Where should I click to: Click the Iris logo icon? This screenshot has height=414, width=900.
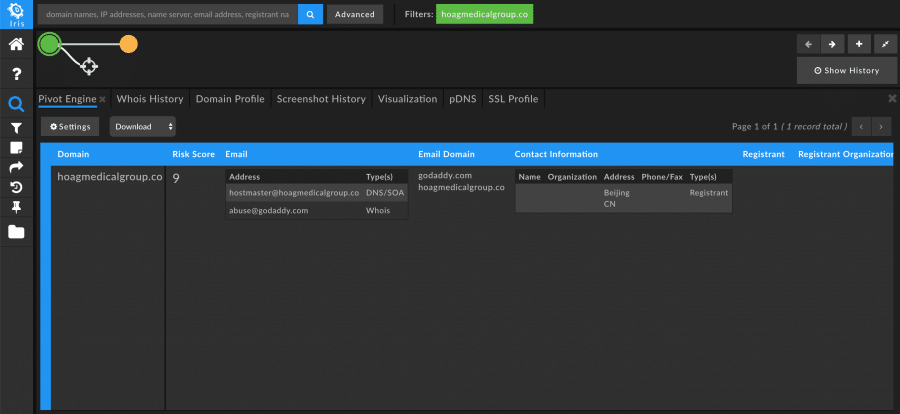17,14
